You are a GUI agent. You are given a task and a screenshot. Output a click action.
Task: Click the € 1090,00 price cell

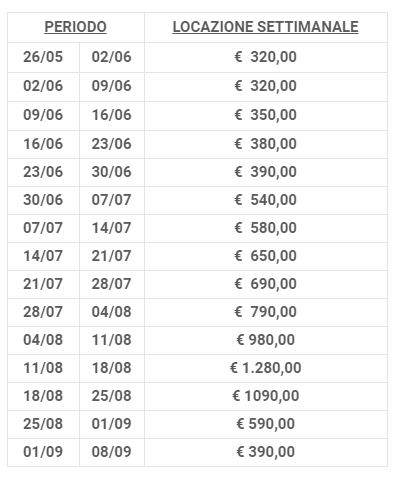(265, 396)
